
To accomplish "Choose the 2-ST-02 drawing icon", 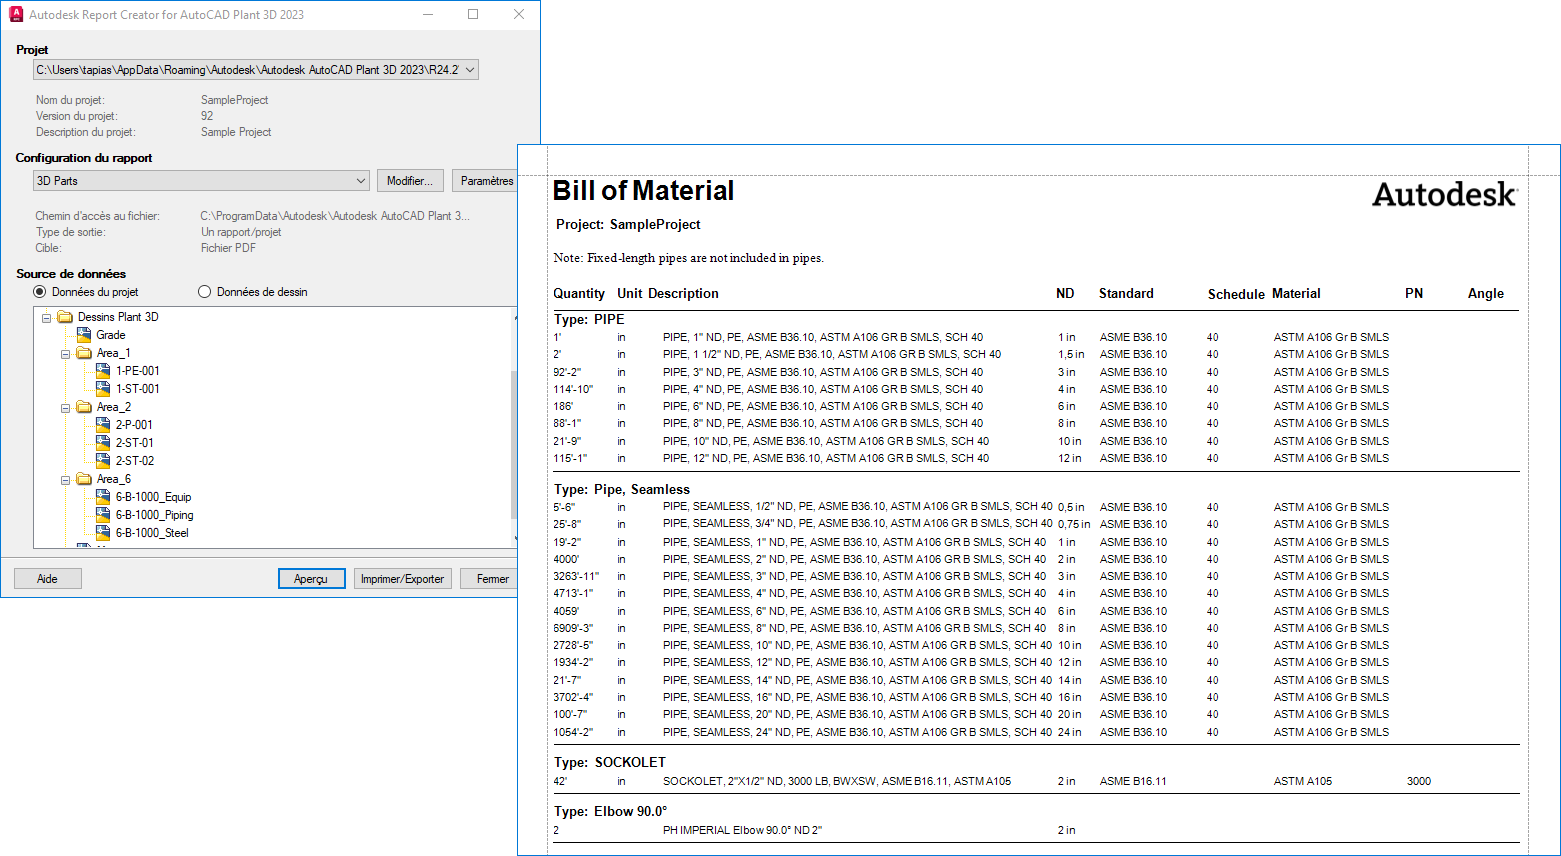I will [103, 461].
